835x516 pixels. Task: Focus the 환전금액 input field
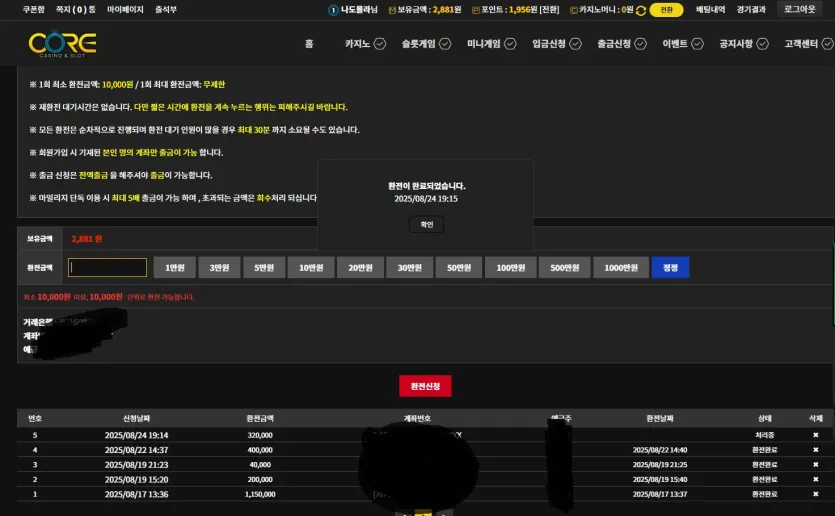[108, 267]
